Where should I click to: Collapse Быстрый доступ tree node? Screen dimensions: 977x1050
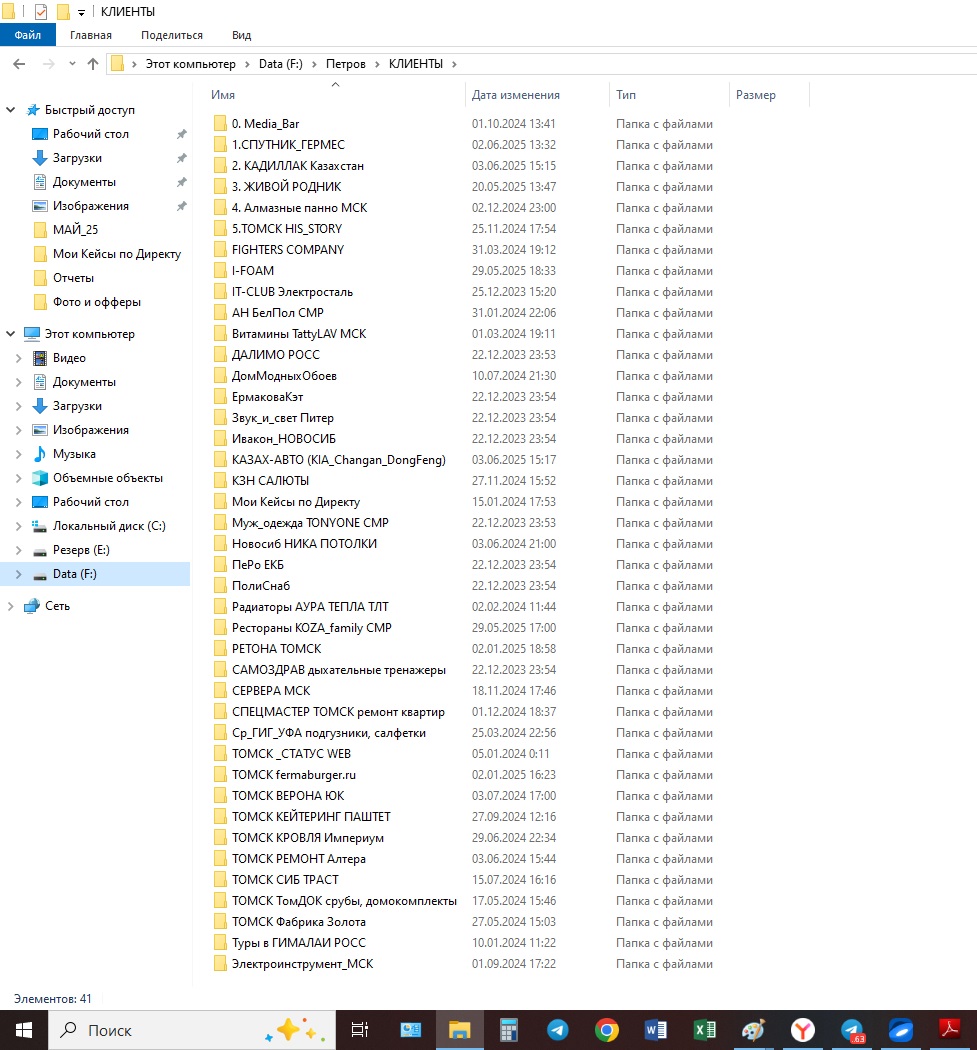pyautogui.click(x=11, y=110)
